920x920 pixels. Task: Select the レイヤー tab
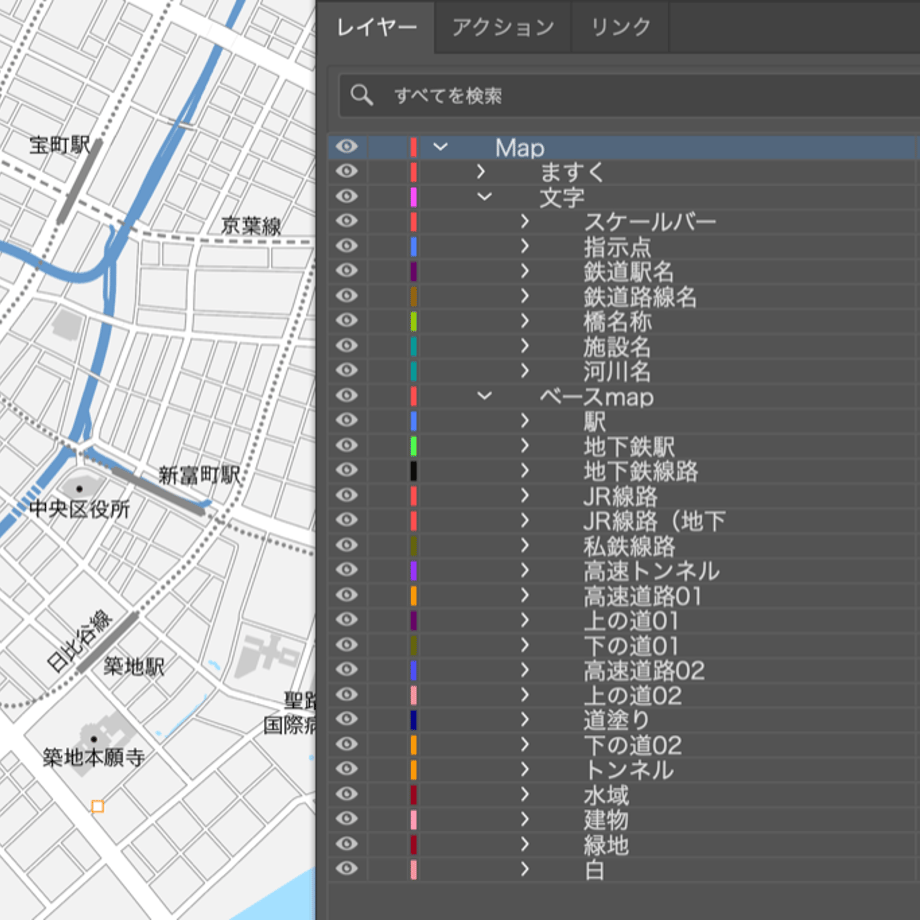[376, 27]
